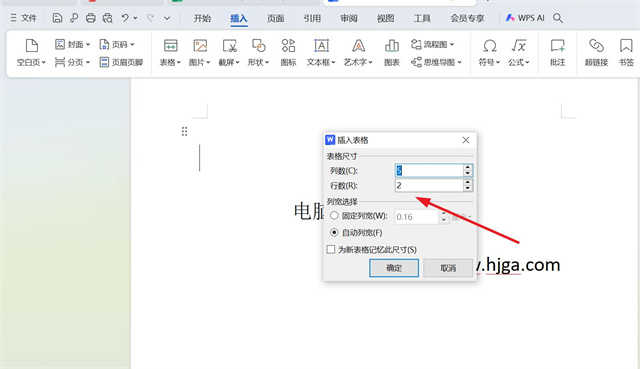The height and width of the screenshot is (369, 640).
Task: Open the 页码 page number dropdown
Action: [x=117, y=44]
